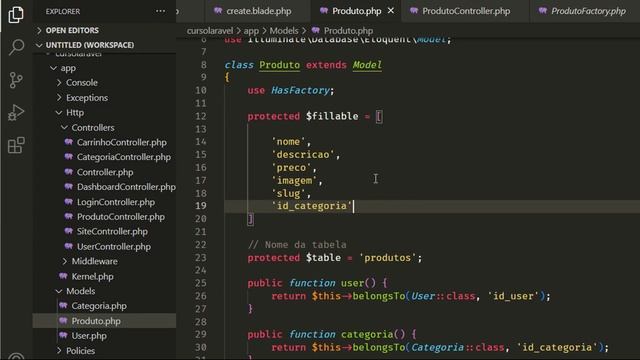This screenshot has width=640, height=360.
Task: Click line number 12 in the gutter
Action: [x=200, y=116]
